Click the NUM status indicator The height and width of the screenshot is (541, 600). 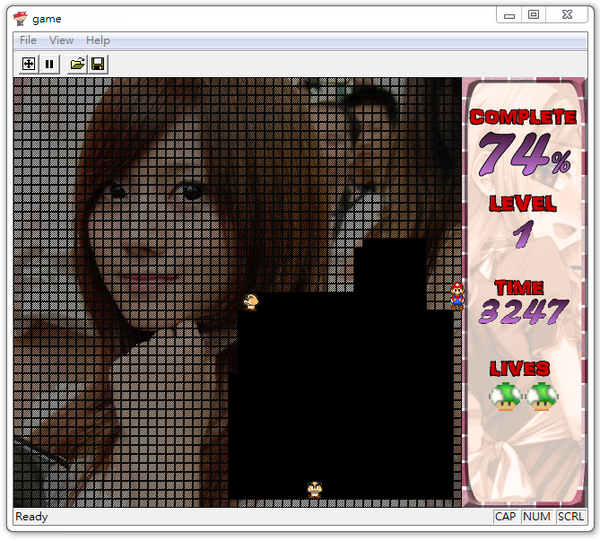coord(536,517)
